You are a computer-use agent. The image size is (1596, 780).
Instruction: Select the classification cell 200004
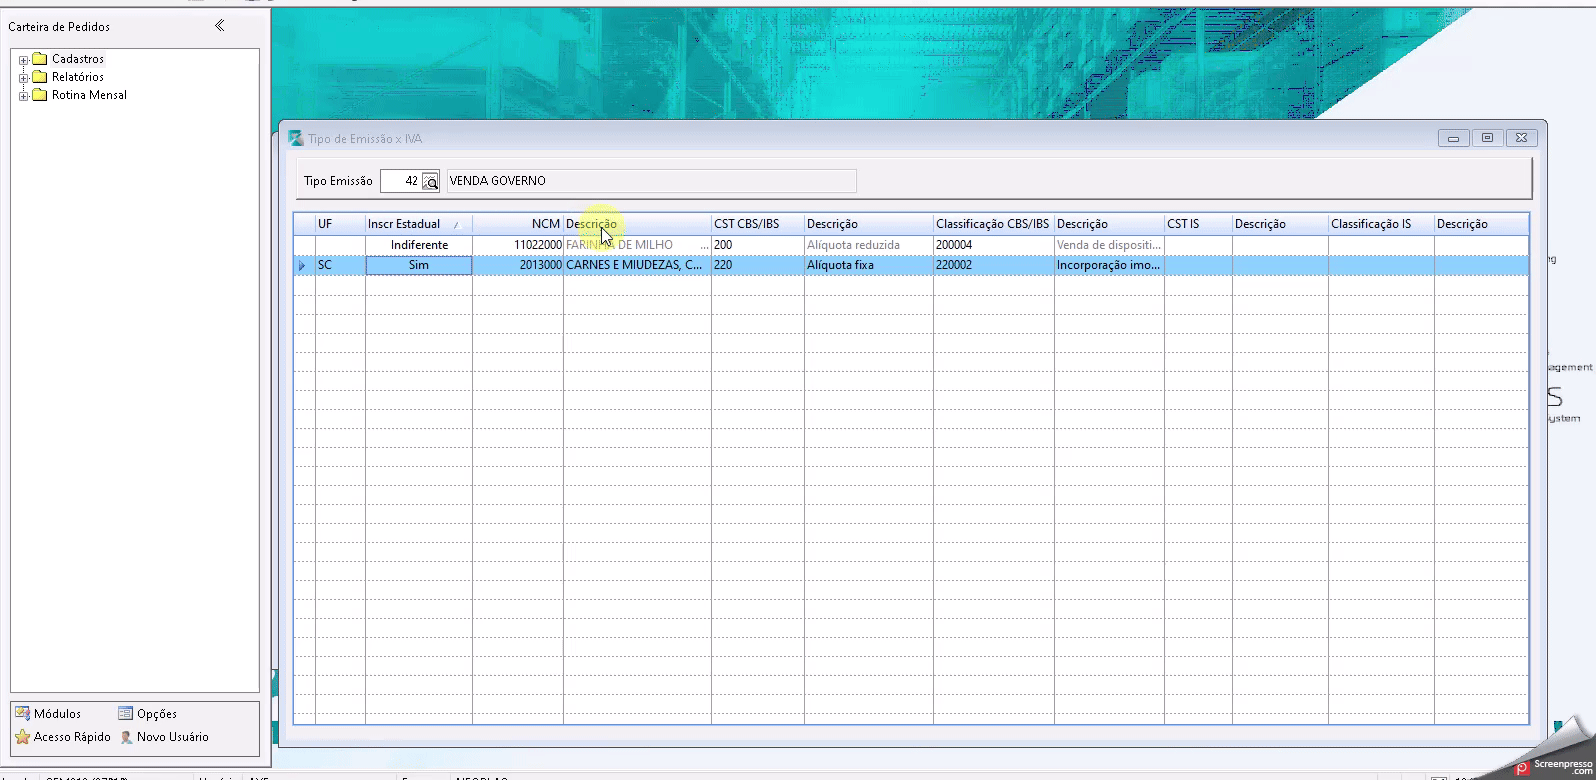click(994, 245)
